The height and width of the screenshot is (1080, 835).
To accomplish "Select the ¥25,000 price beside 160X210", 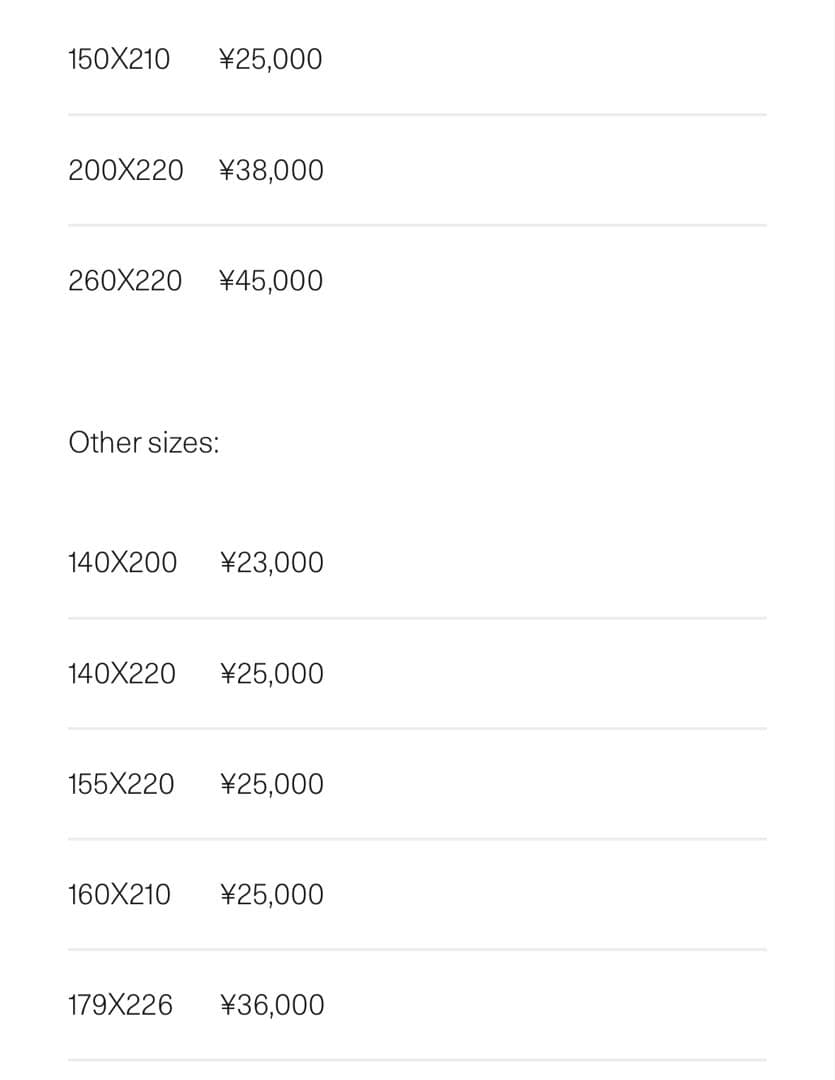I will [272, 894].
